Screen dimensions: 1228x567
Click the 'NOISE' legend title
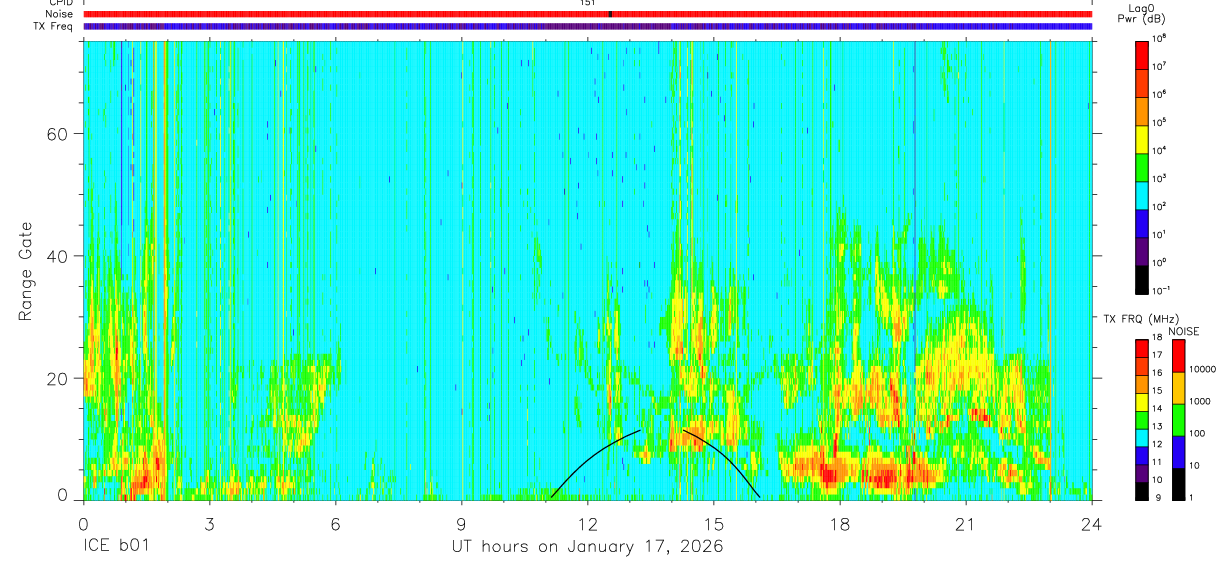1183,331
